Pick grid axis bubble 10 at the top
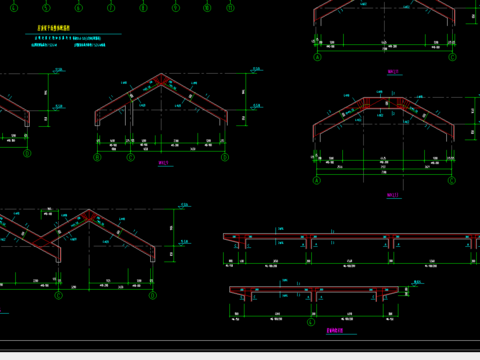This screenshot has height=360, width=480. point(207,8)
